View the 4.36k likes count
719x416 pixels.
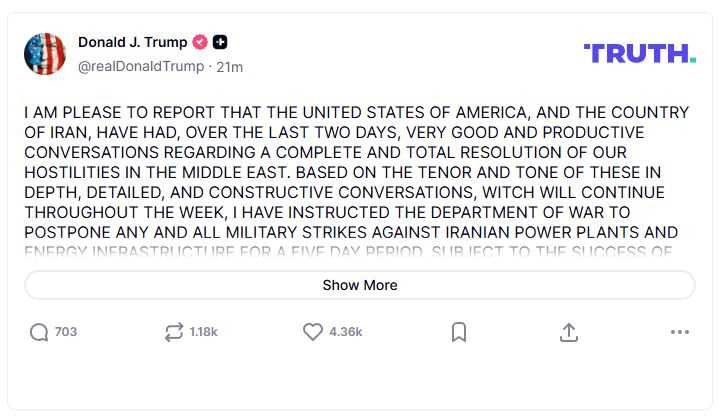point(346,332)
